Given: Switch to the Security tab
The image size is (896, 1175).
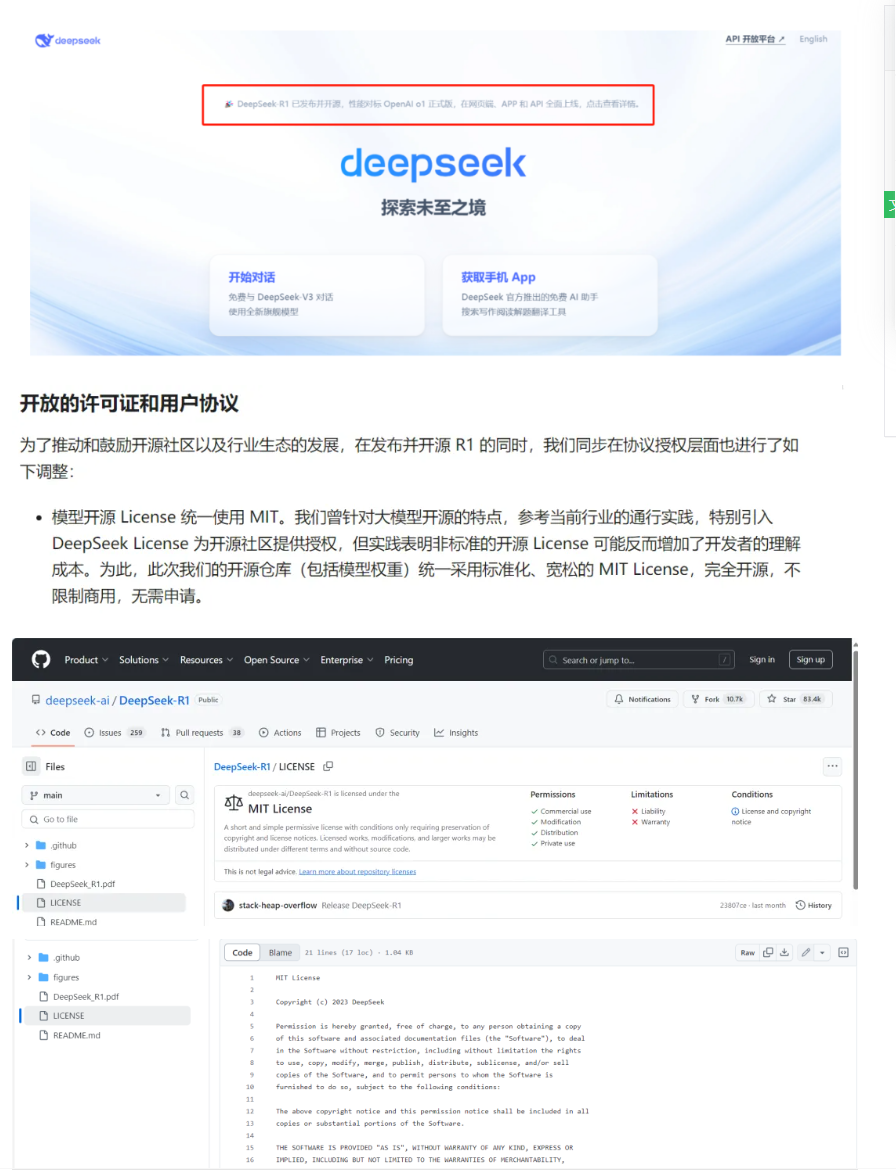Looking at the screenshot, I should 398,733.
